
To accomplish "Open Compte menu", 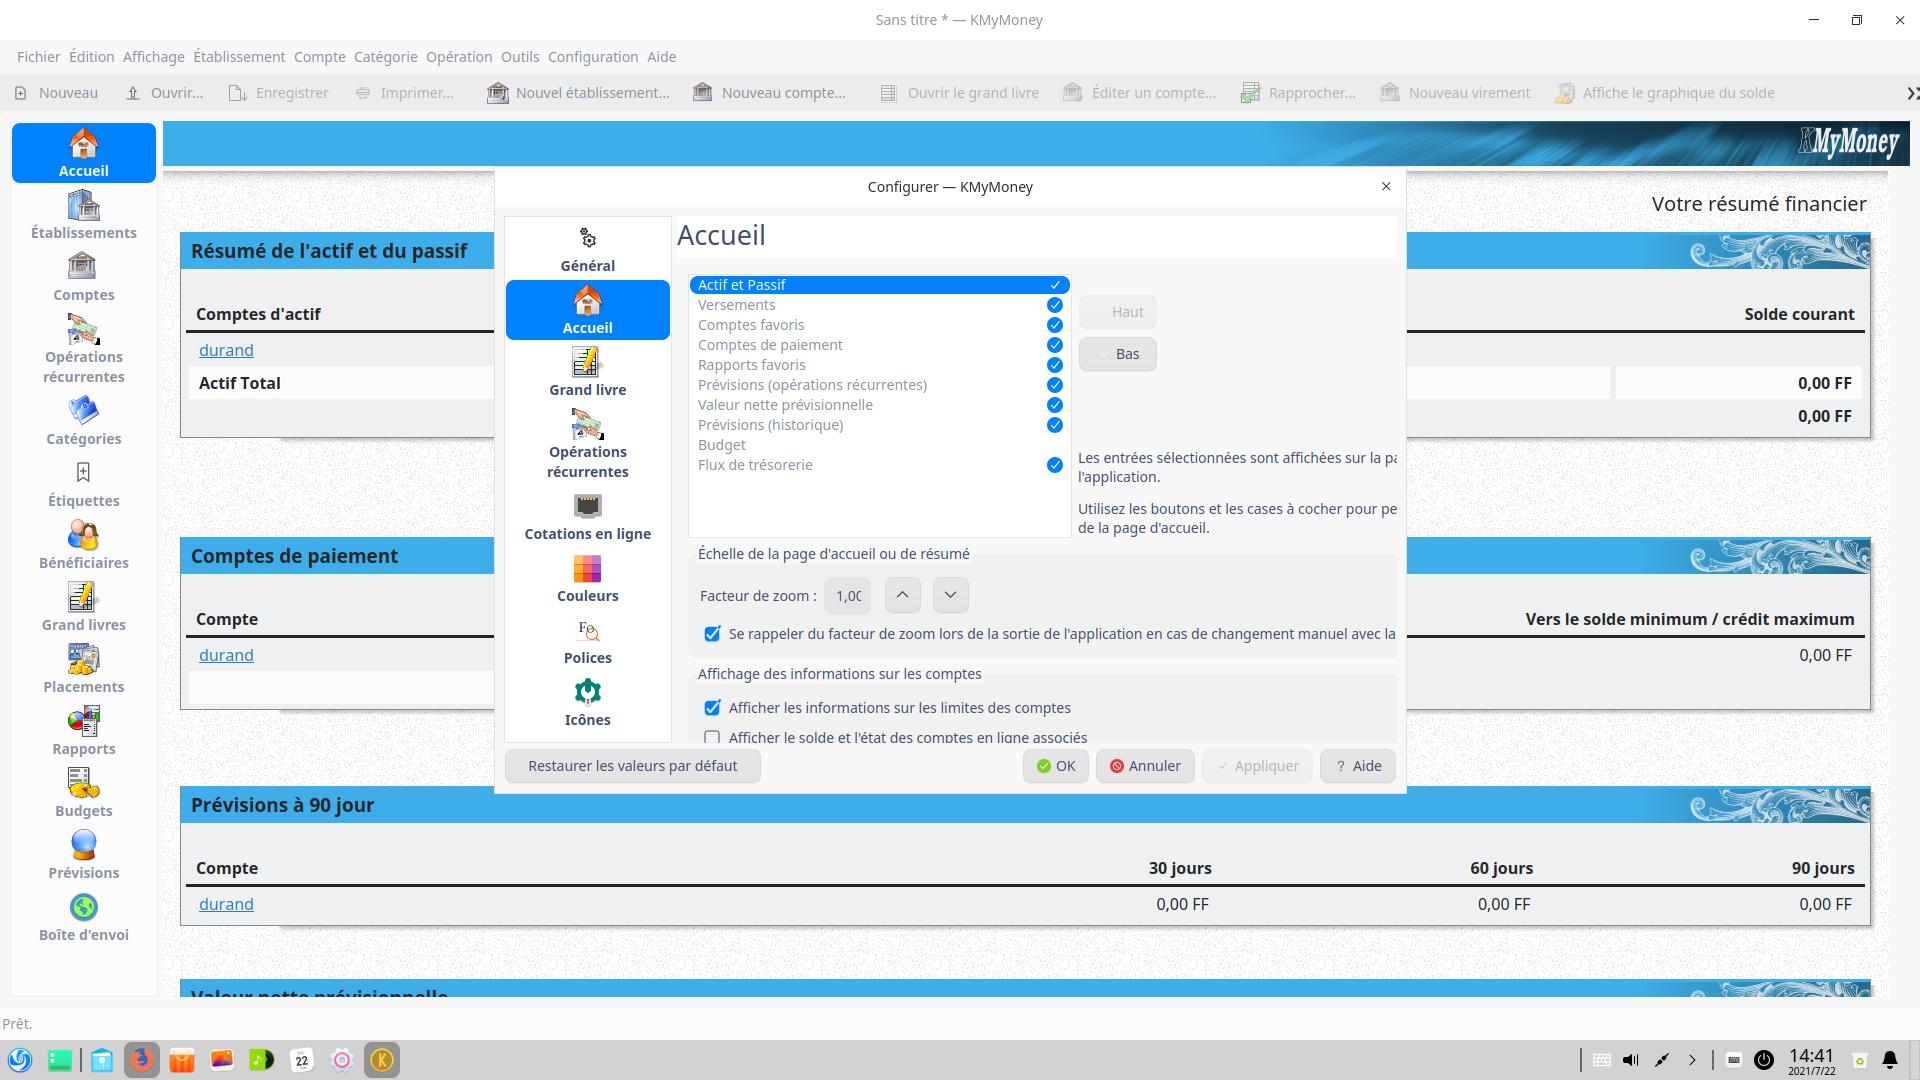I will coord(319,57).
